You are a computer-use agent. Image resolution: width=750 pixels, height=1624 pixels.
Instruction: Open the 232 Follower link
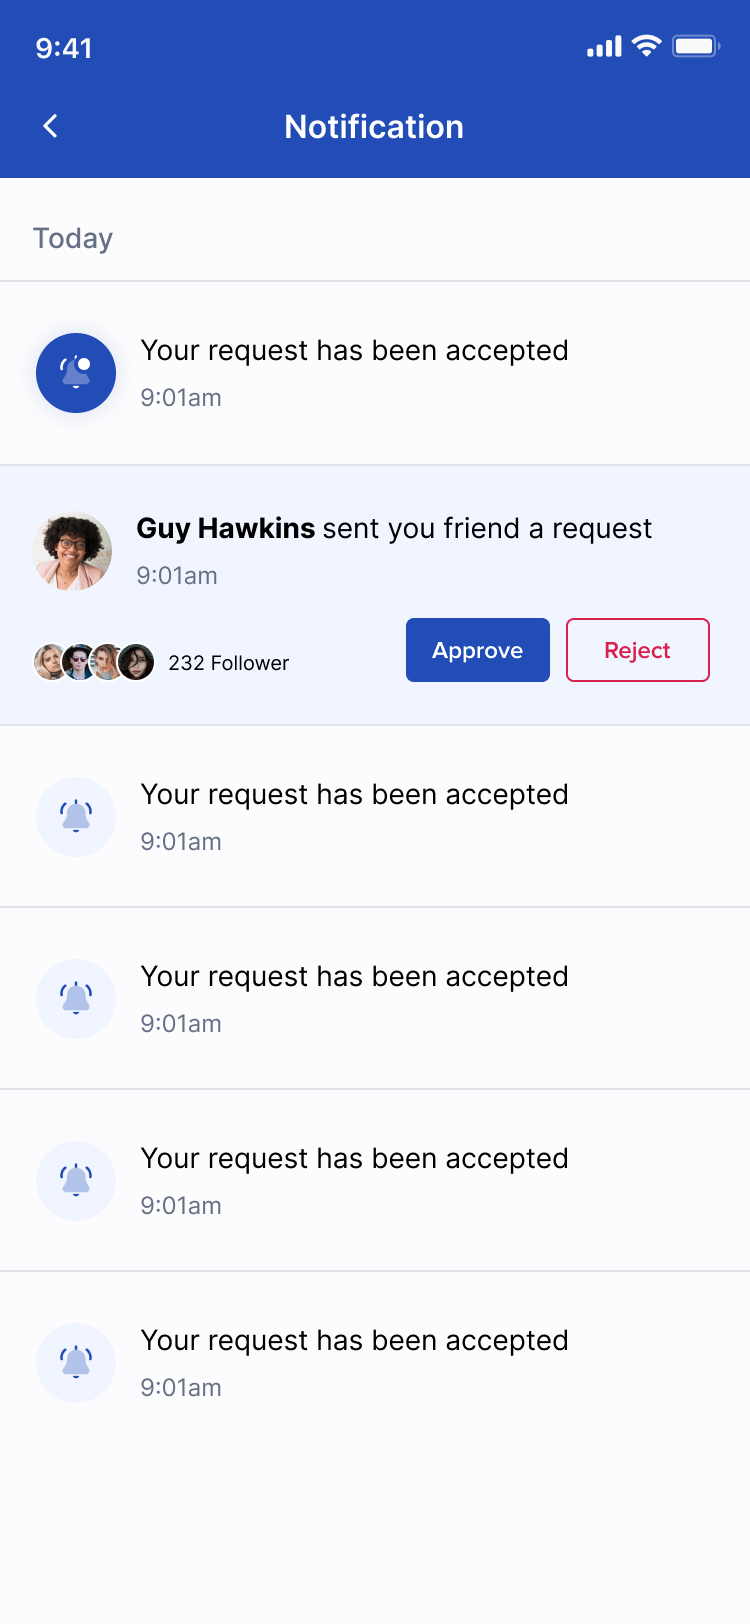pyautogui.click(x=228, y=663)
